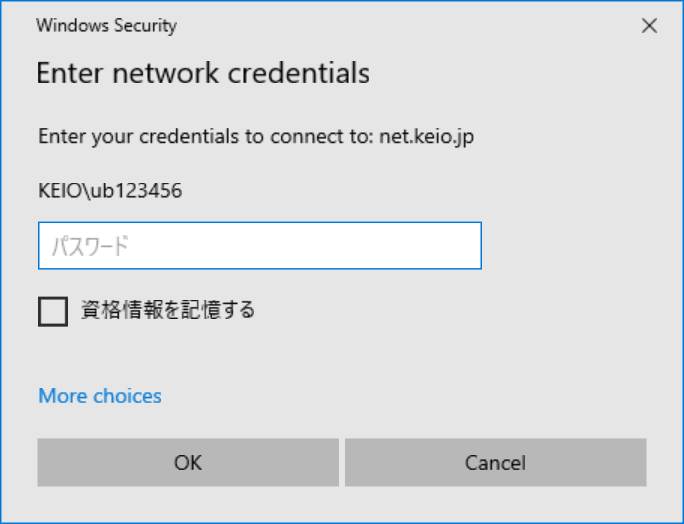The height and width of the screenshot is (524, 684).
Task: Click the net.keio.jp connection message
Action: pyautogui.click(x=255, y=136)
